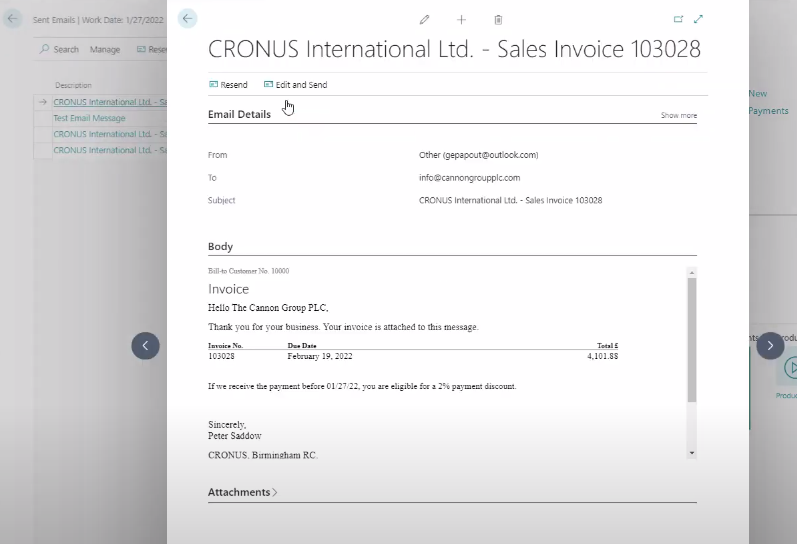This screenshot has width=797, height=544.
Task: Click the plus new record icon
Action: (461, 20)
